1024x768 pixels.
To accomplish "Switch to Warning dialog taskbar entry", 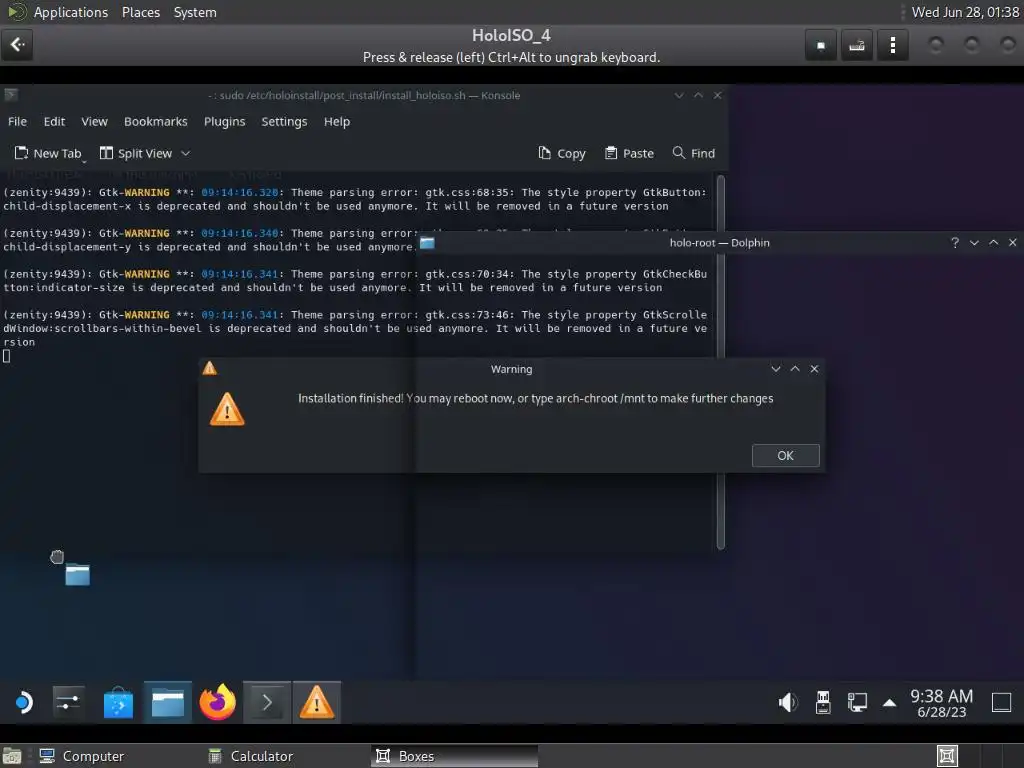I will [x=317, y=703].
